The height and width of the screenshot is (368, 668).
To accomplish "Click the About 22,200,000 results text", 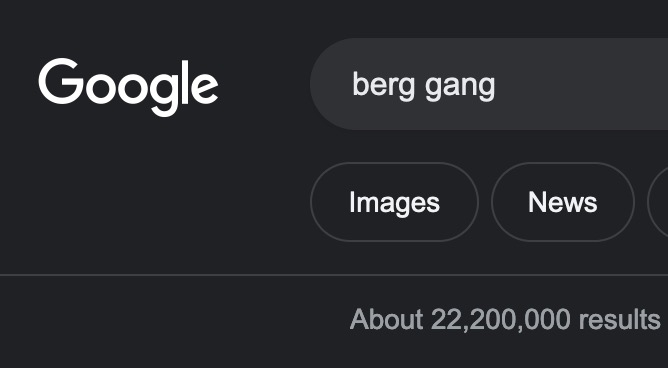I will [504, 319].
